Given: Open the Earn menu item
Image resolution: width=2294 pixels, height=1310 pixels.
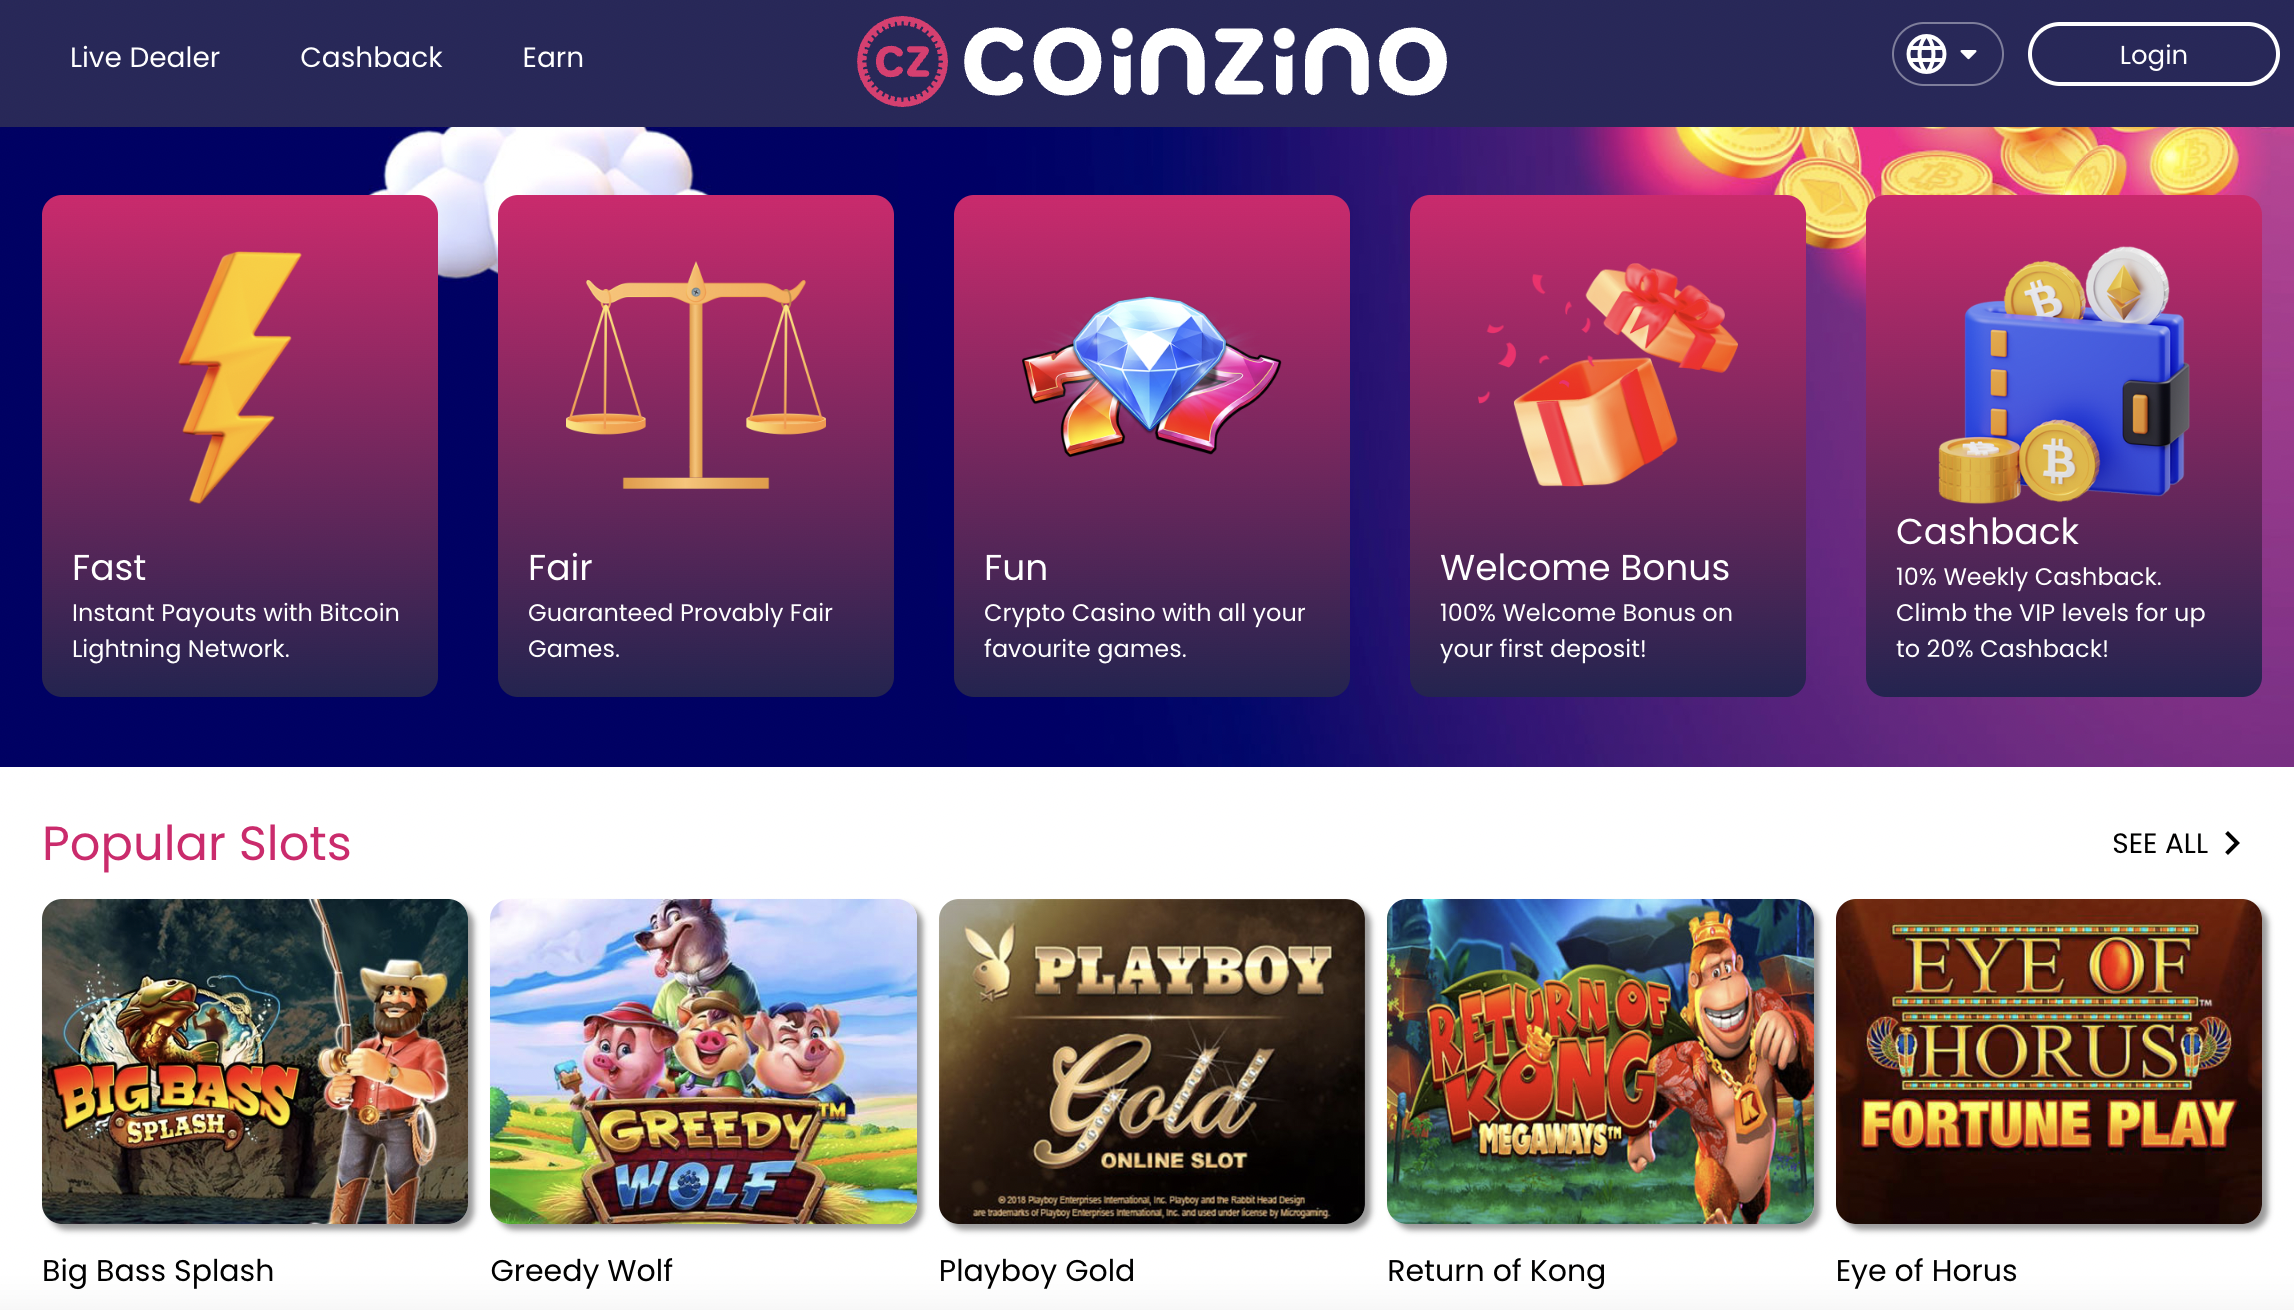Looking at the screenshot, I should [553, 57].
